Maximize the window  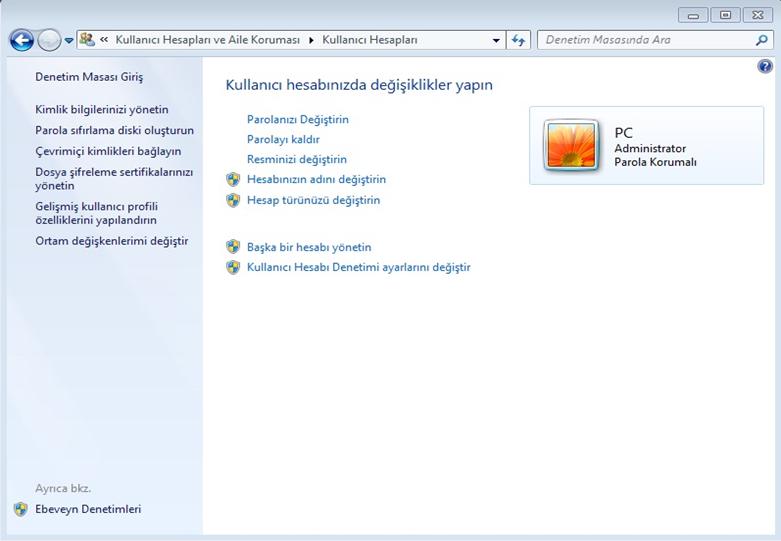pos(725,15)
